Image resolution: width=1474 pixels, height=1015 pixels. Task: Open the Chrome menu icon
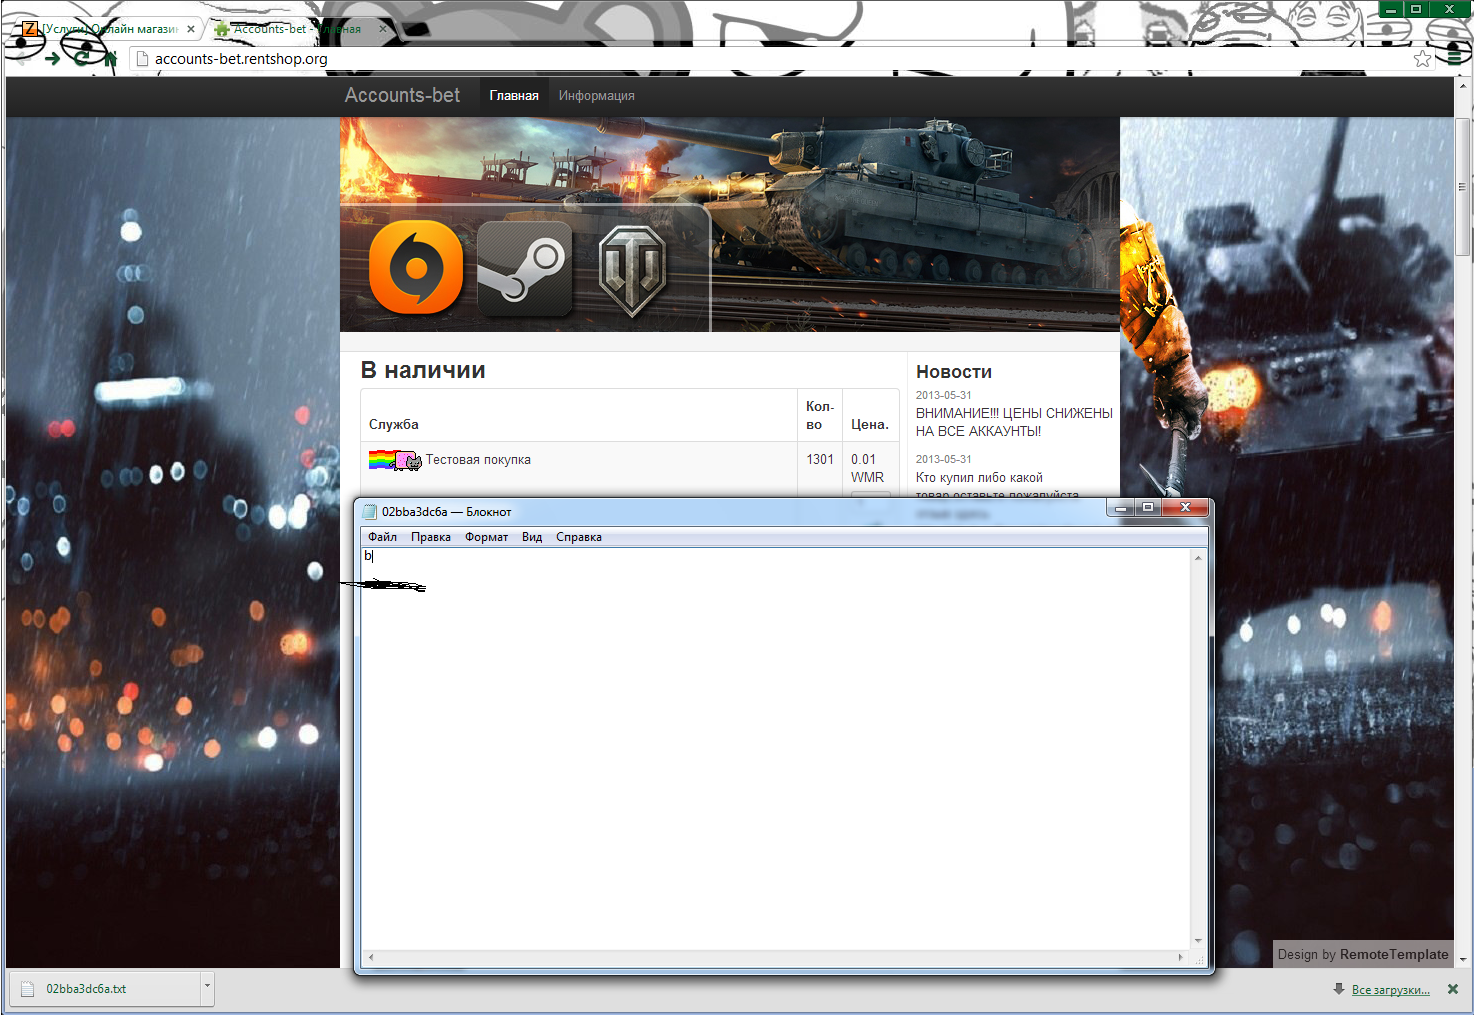[x=1455, y=58]
